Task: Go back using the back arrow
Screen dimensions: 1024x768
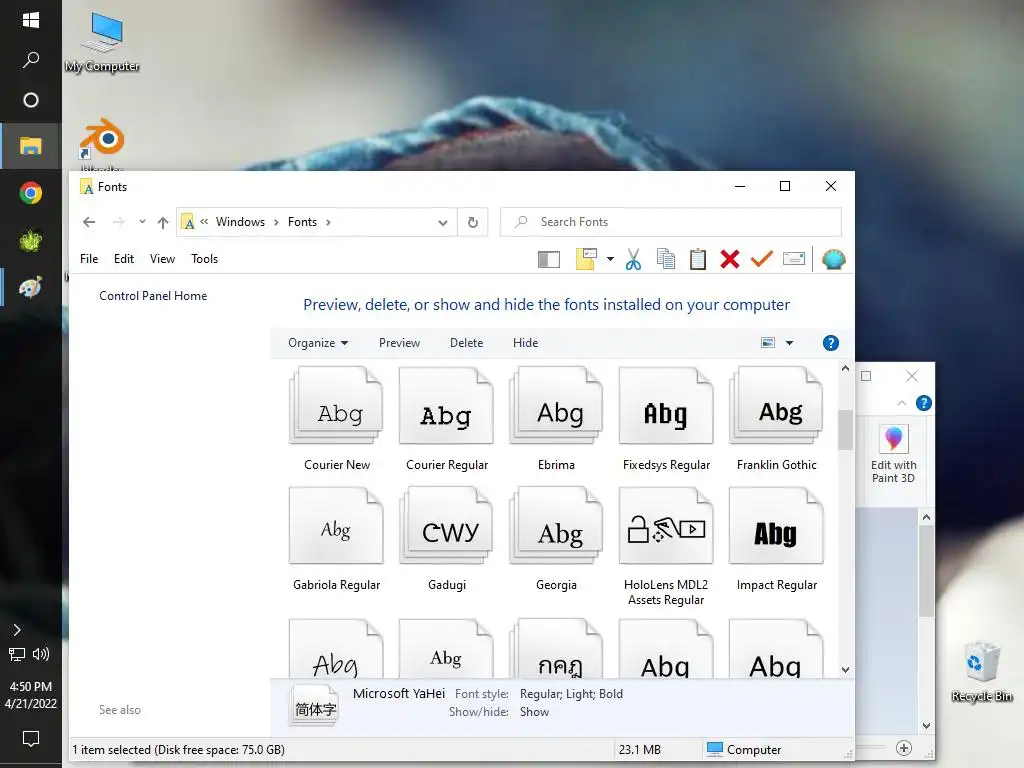Action: pos(89,222)
